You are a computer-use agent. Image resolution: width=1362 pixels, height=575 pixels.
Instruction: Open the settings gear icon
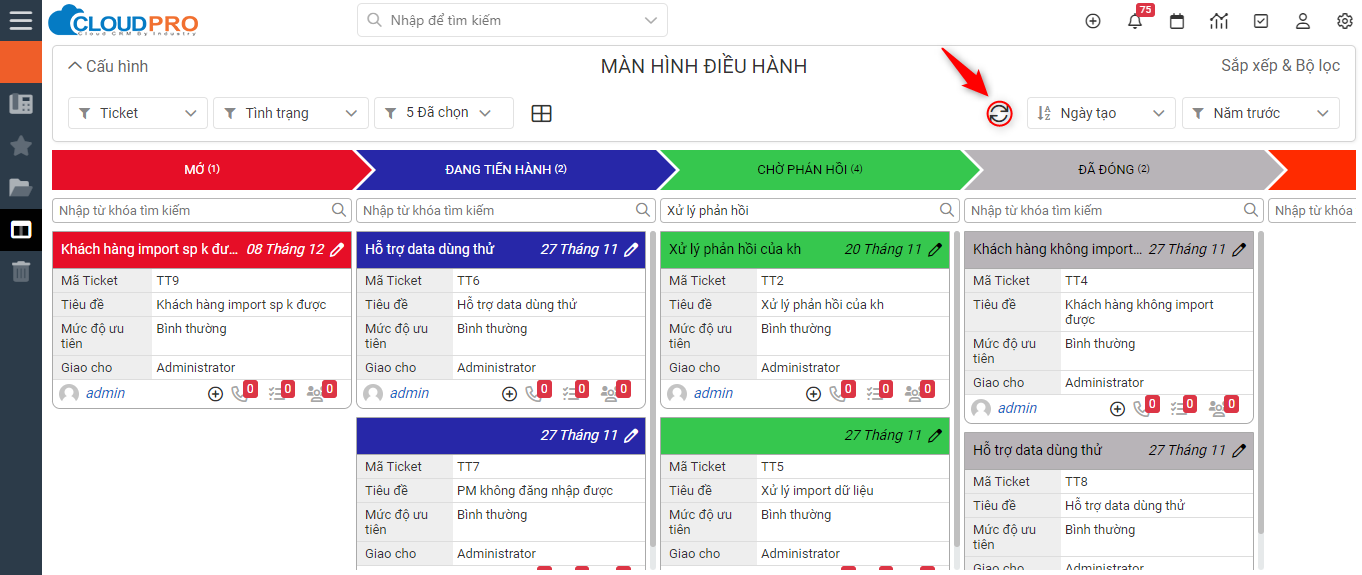1345,21
